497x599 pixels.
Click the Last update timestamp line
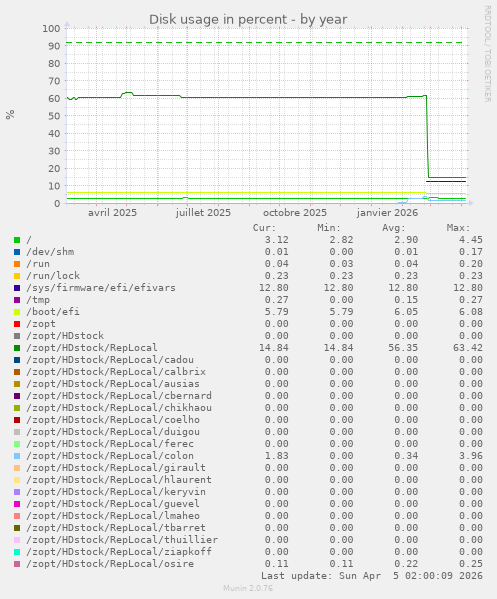coord(372,576)
